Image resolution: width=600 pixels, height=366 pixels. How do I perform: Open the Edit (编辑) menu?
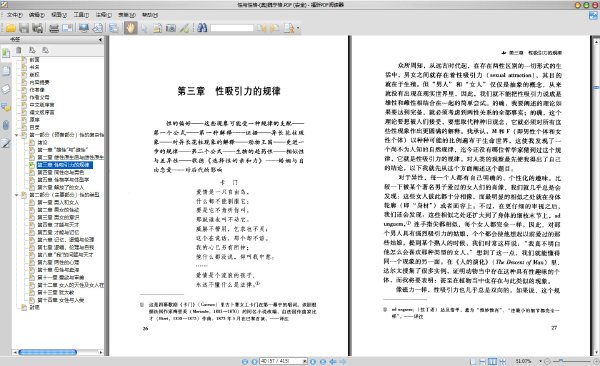[36, 15]
